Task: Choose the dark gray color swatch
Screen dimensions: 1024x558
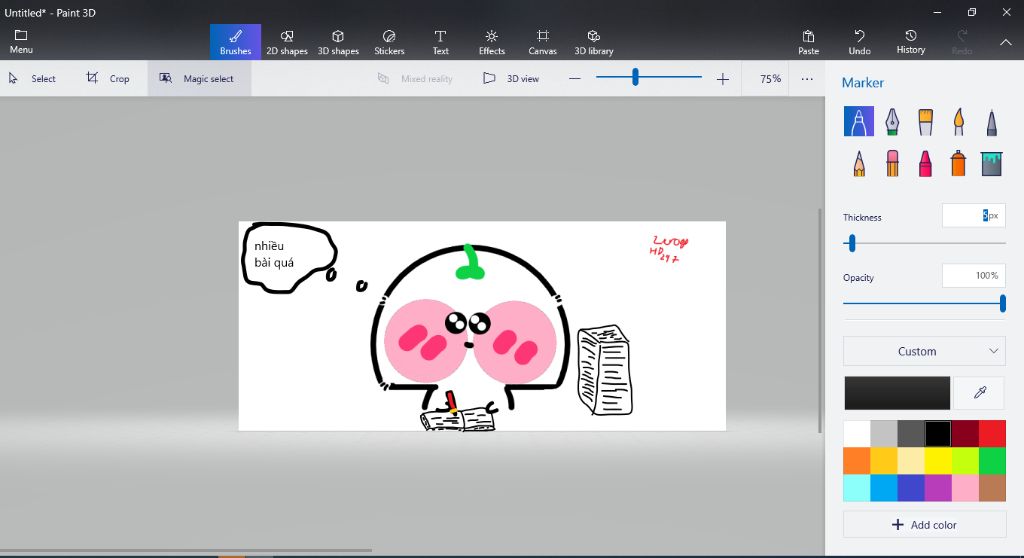Action: coord(910,433)
